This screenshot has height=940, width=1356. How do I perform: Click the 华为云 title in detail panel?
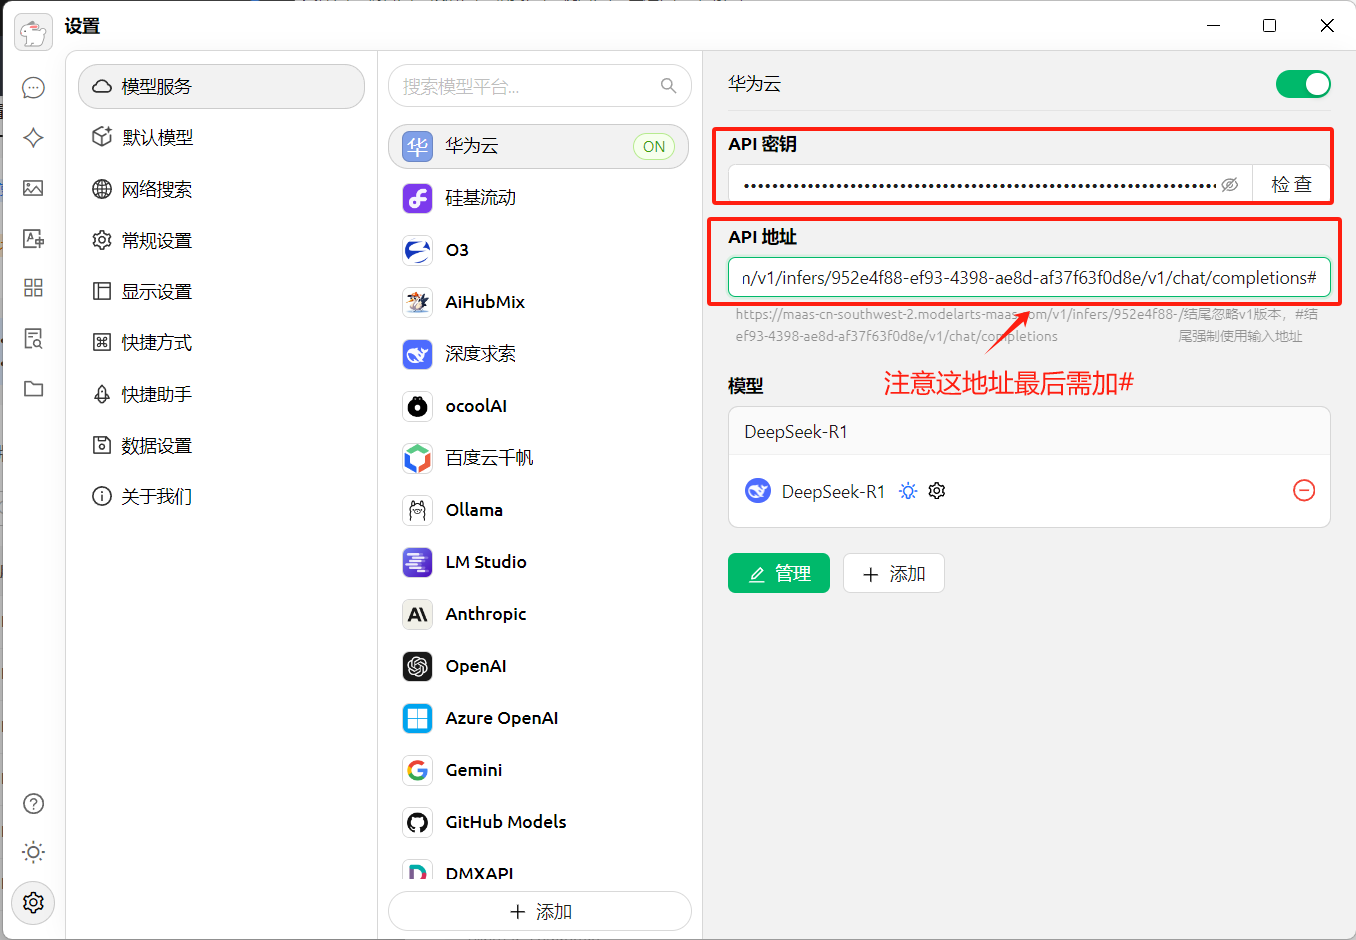tap(754, 84)
